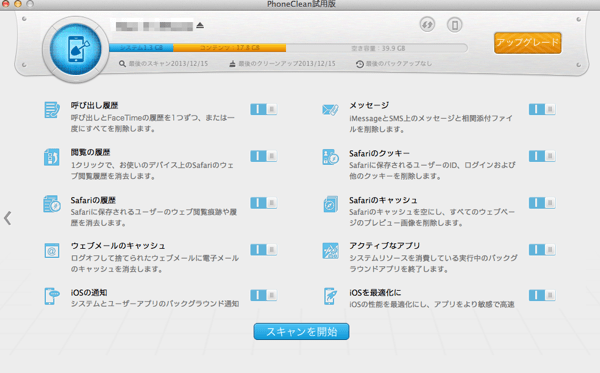Click the Safariの履歴 icon

pos(52,204)
